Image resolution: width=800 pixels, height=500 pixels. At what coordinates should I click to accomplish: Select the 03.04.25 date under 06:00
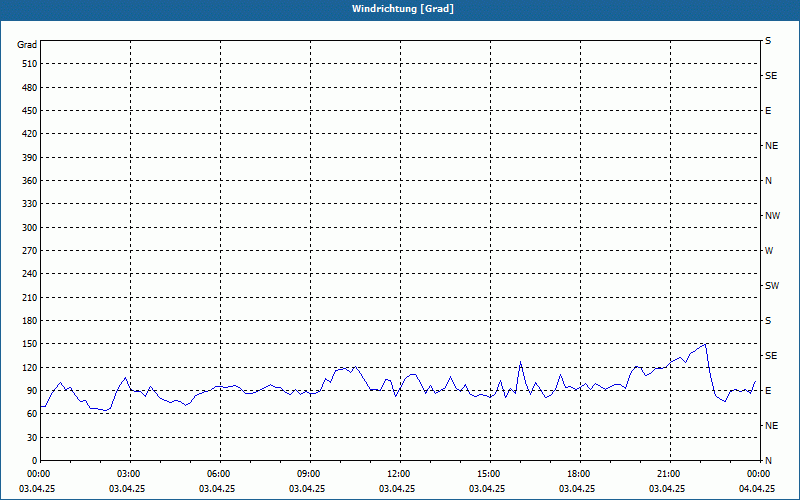point(217,488)
